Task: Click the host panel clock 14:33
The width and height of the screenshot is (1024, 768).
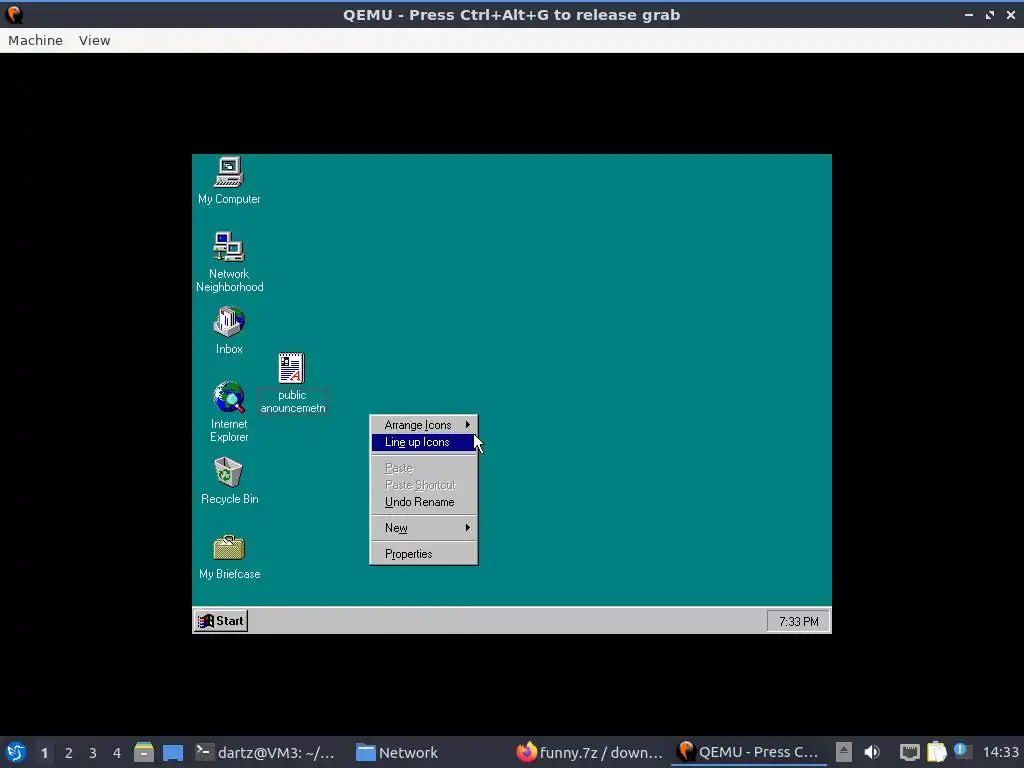Action: tap(1000, 752)
